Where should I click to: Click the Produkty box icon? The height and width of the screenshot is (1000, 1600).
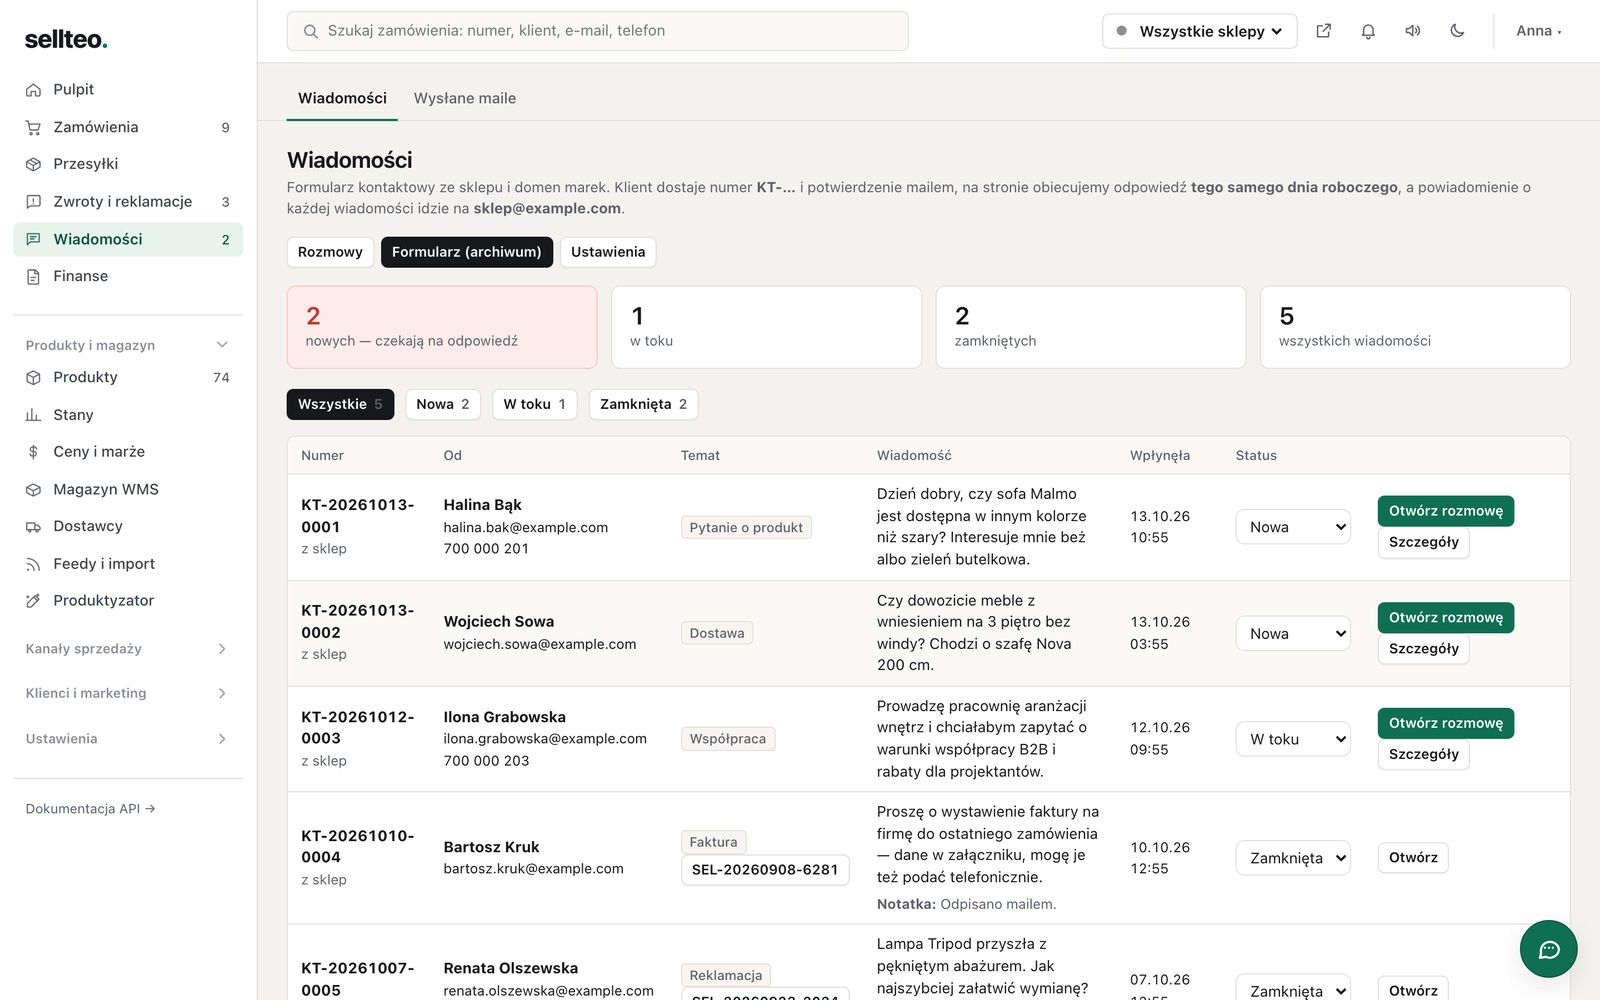(33, 378)
